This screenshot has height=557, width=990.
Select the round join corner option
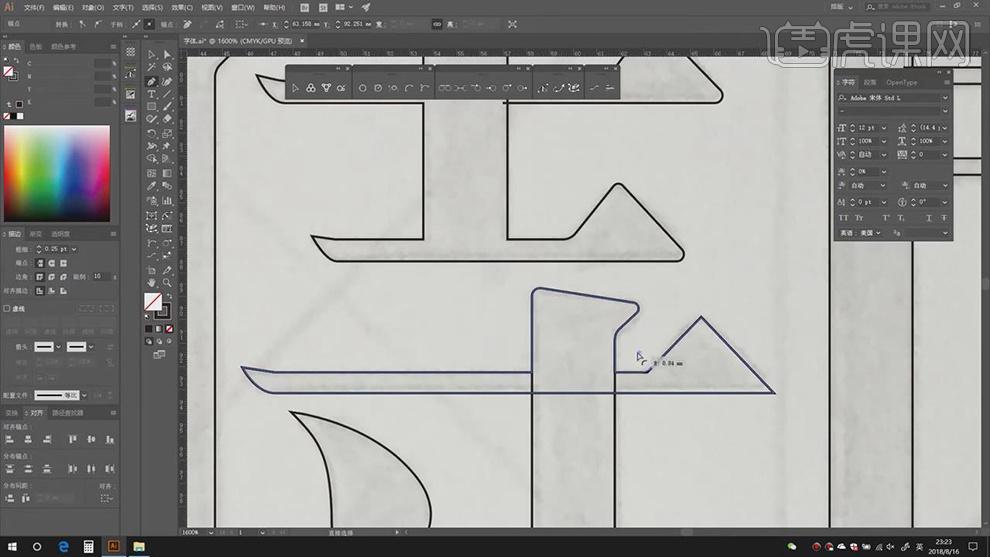point(51,277)
